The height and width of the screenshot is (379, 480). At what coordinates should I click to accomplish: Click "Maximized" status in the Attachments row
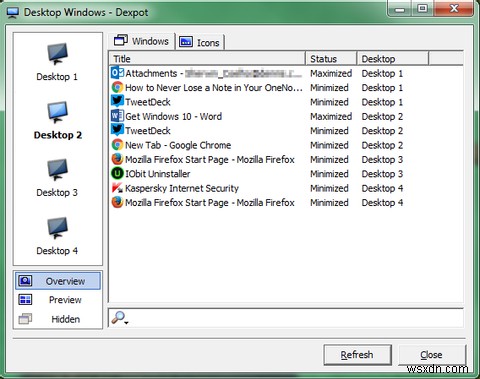(x=331, y=73)
